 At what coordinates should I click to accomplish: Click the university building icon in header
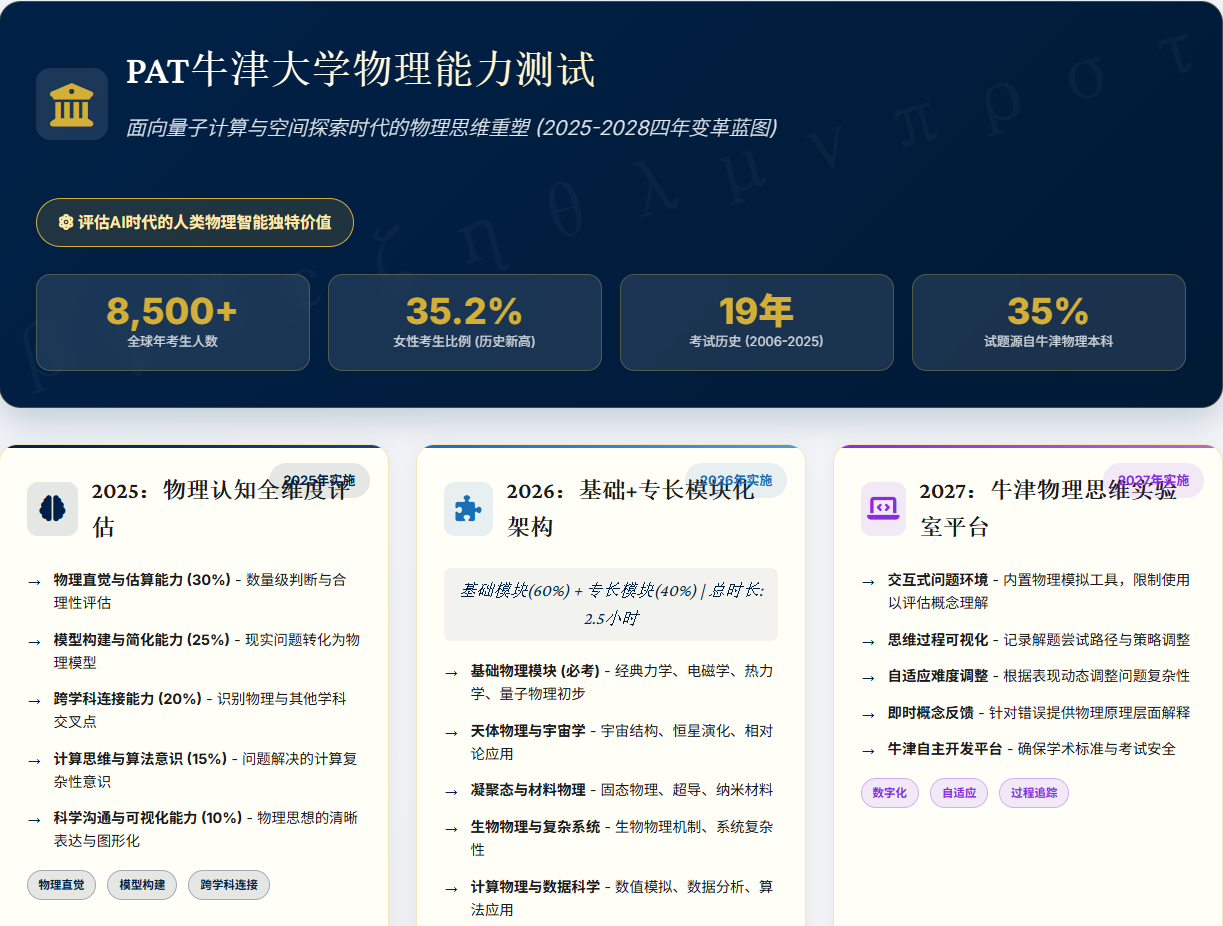tap(72, 104)
